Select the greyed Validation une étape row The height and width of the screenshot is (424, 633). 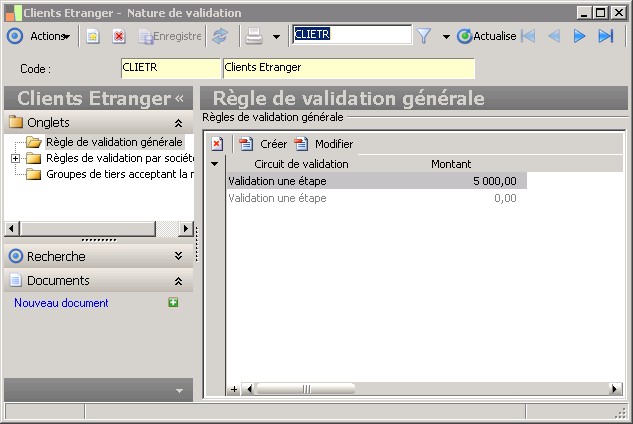coord(377,198)
